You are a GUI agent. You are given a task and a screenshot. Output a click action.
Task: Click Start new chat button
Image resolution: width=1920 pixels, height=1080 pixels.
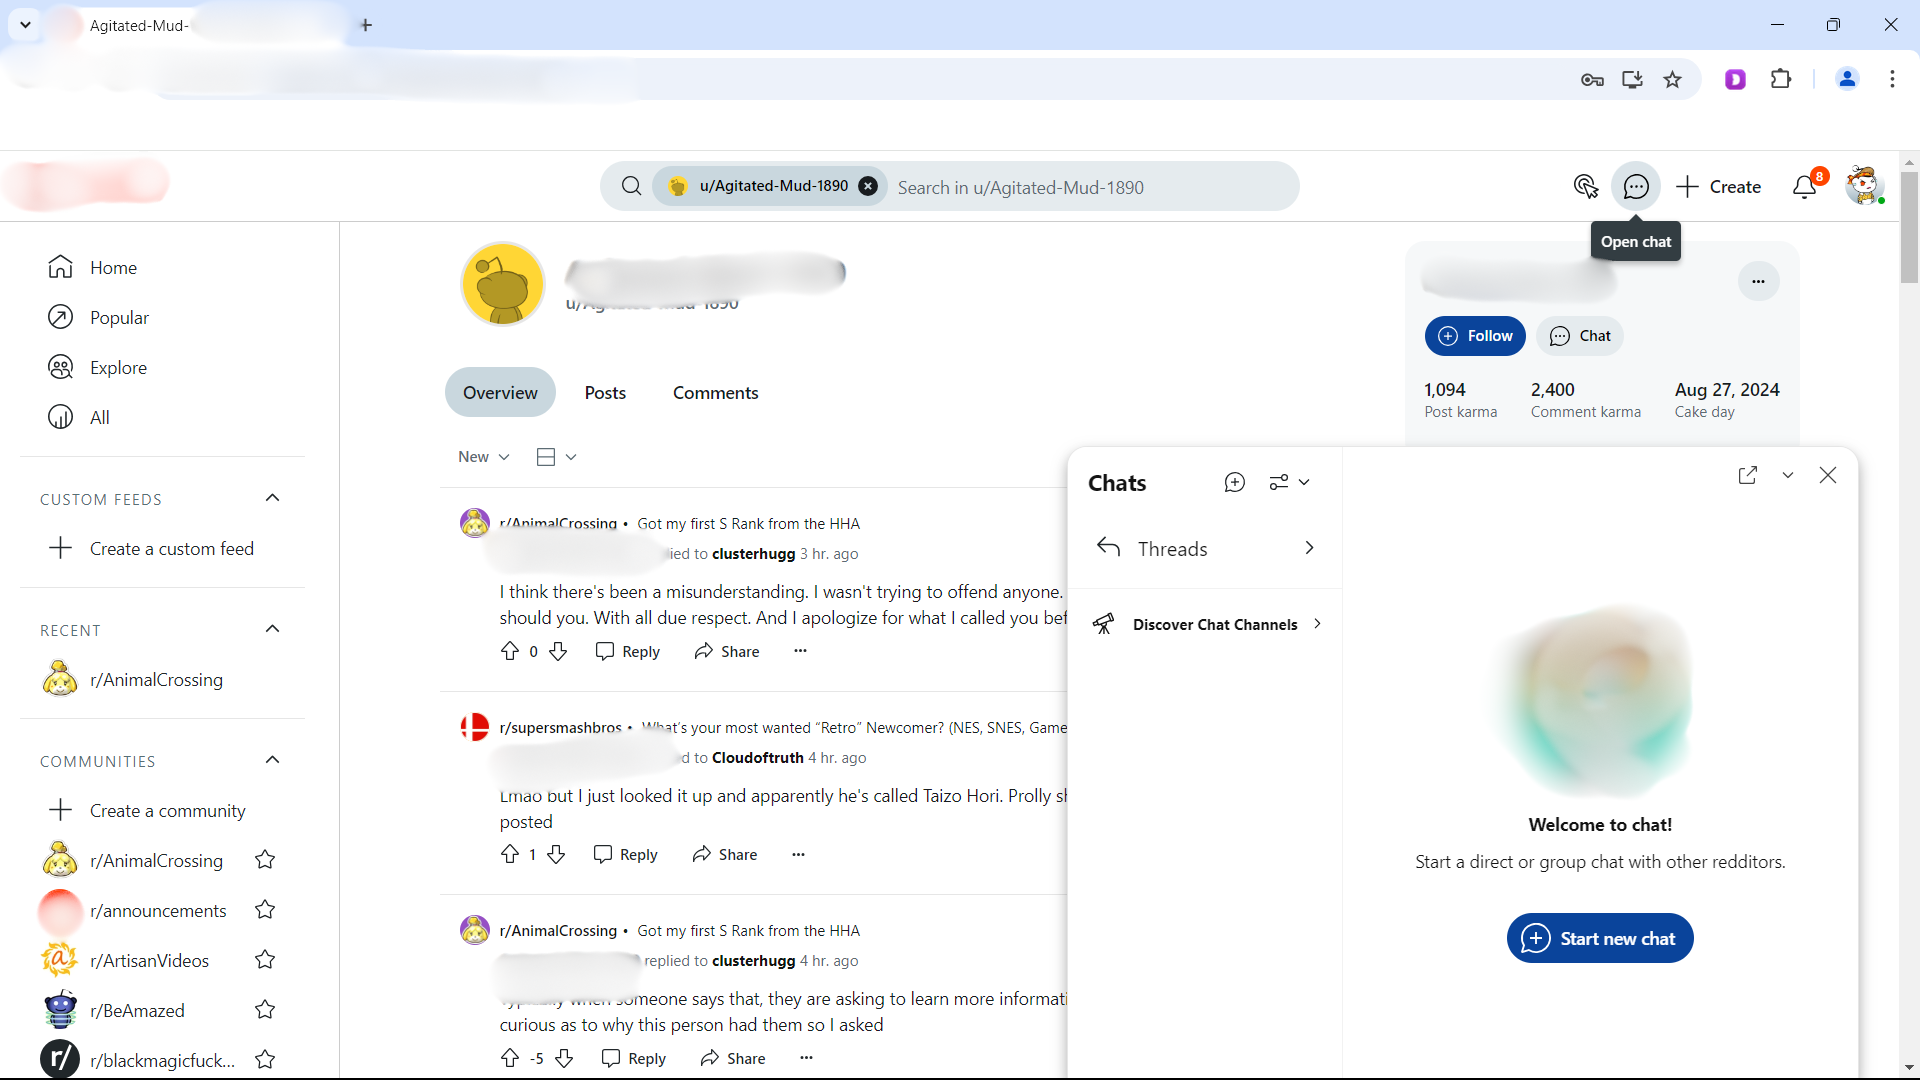(1599, 939)
